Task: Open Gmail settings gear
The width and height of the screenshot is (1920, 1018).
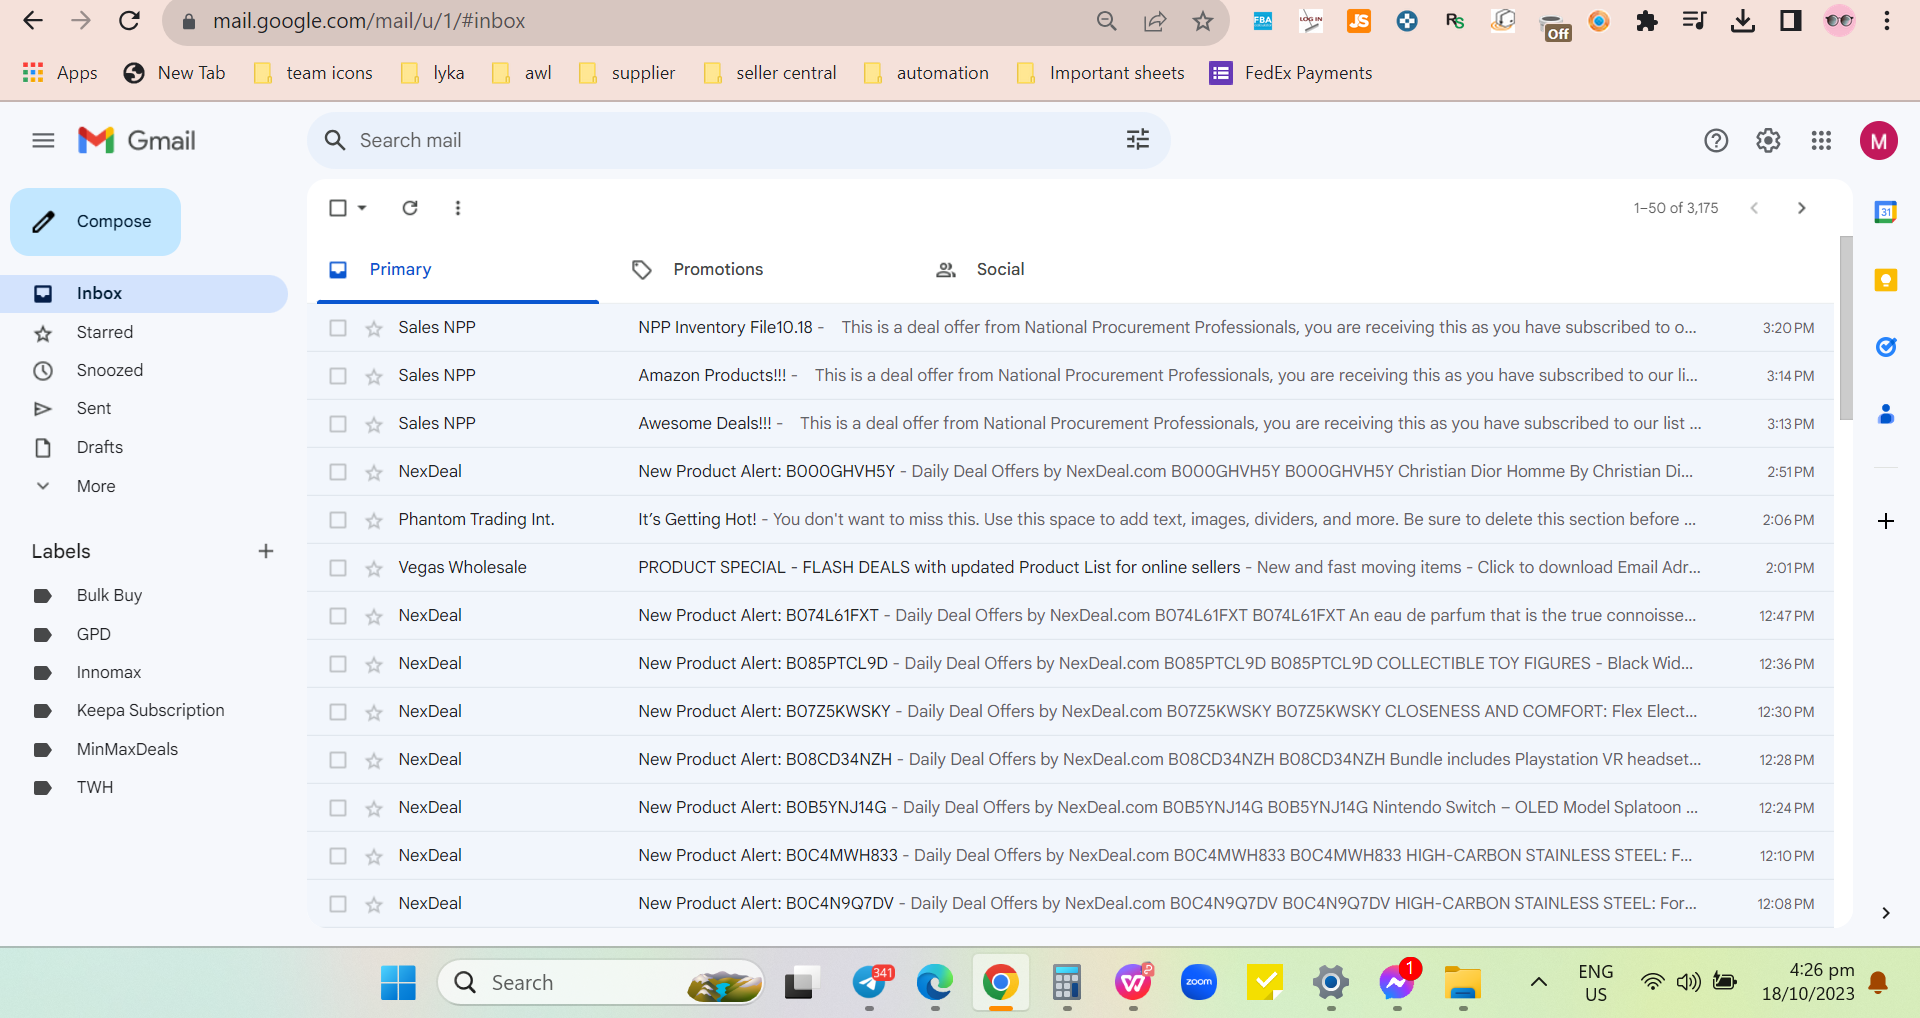Action: [1768, 141]
